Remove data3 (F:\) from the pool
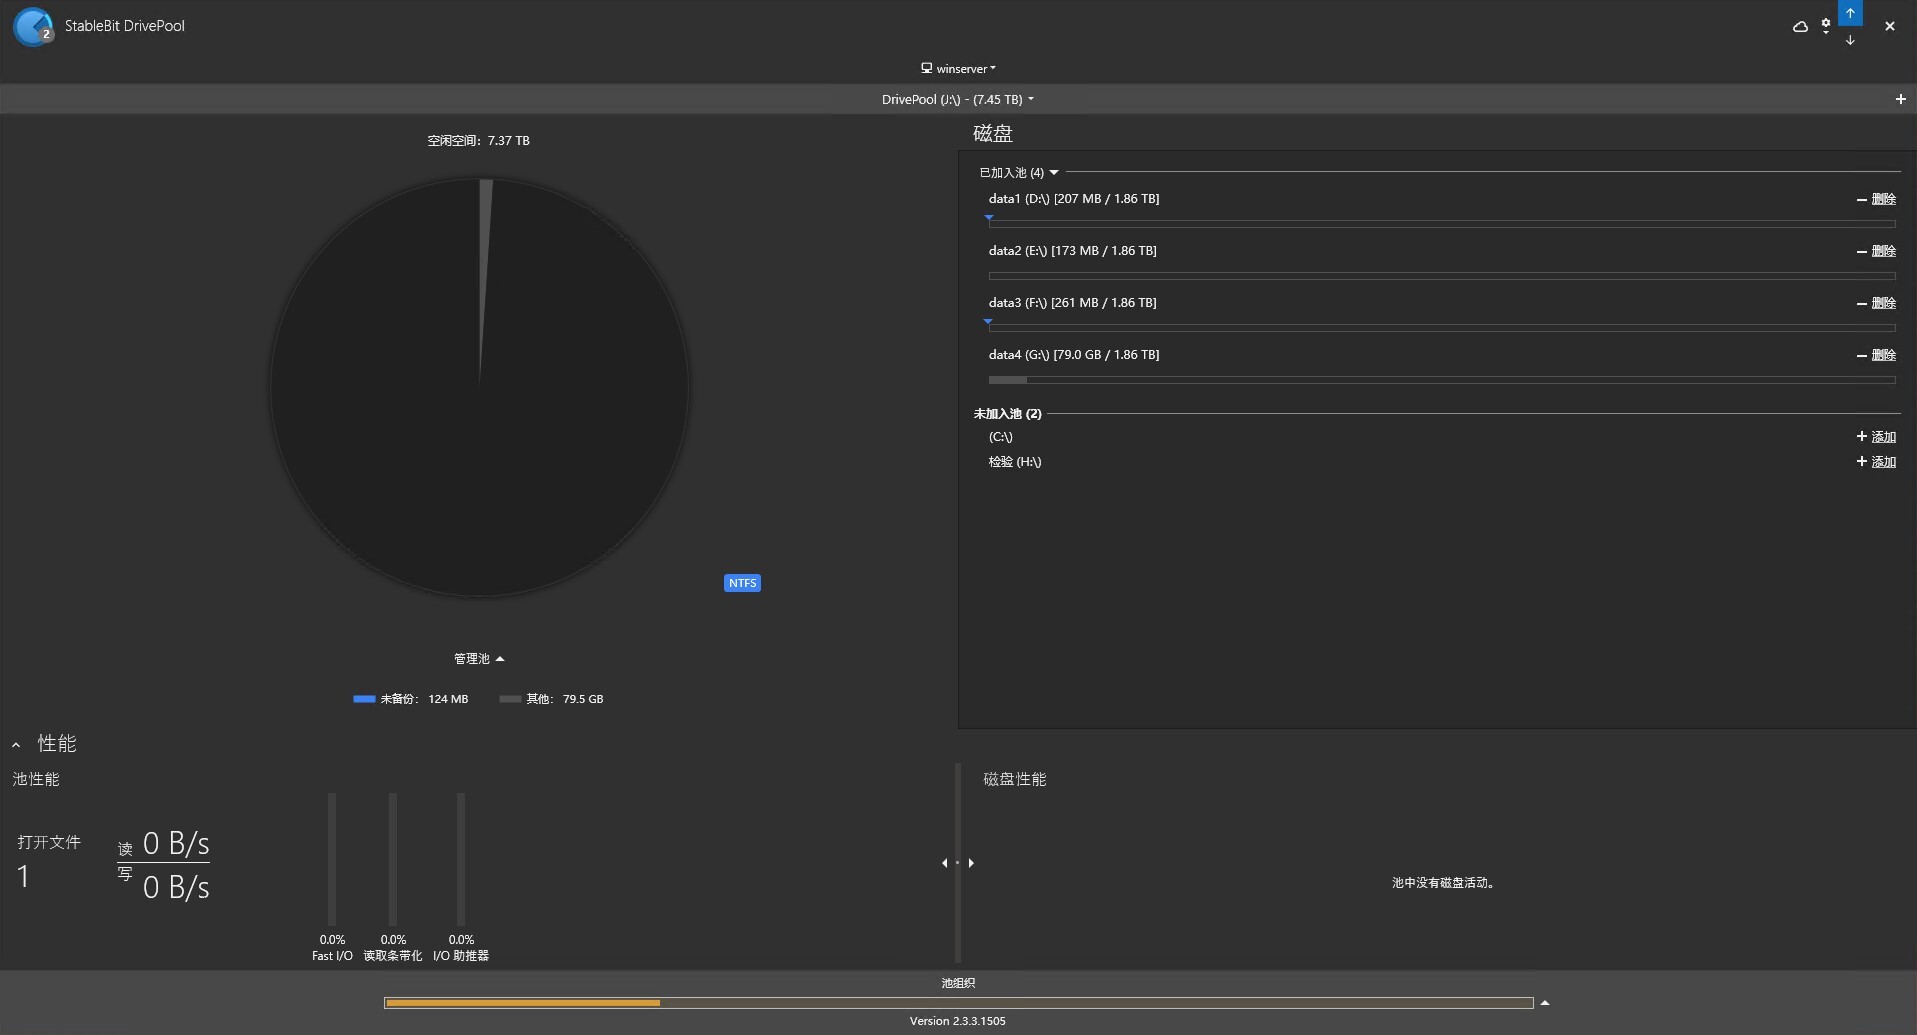 [x=1876, y=303]
